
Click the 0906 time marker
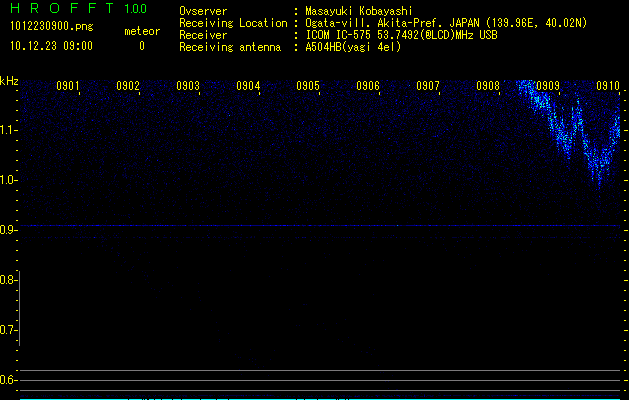point(368,86)
